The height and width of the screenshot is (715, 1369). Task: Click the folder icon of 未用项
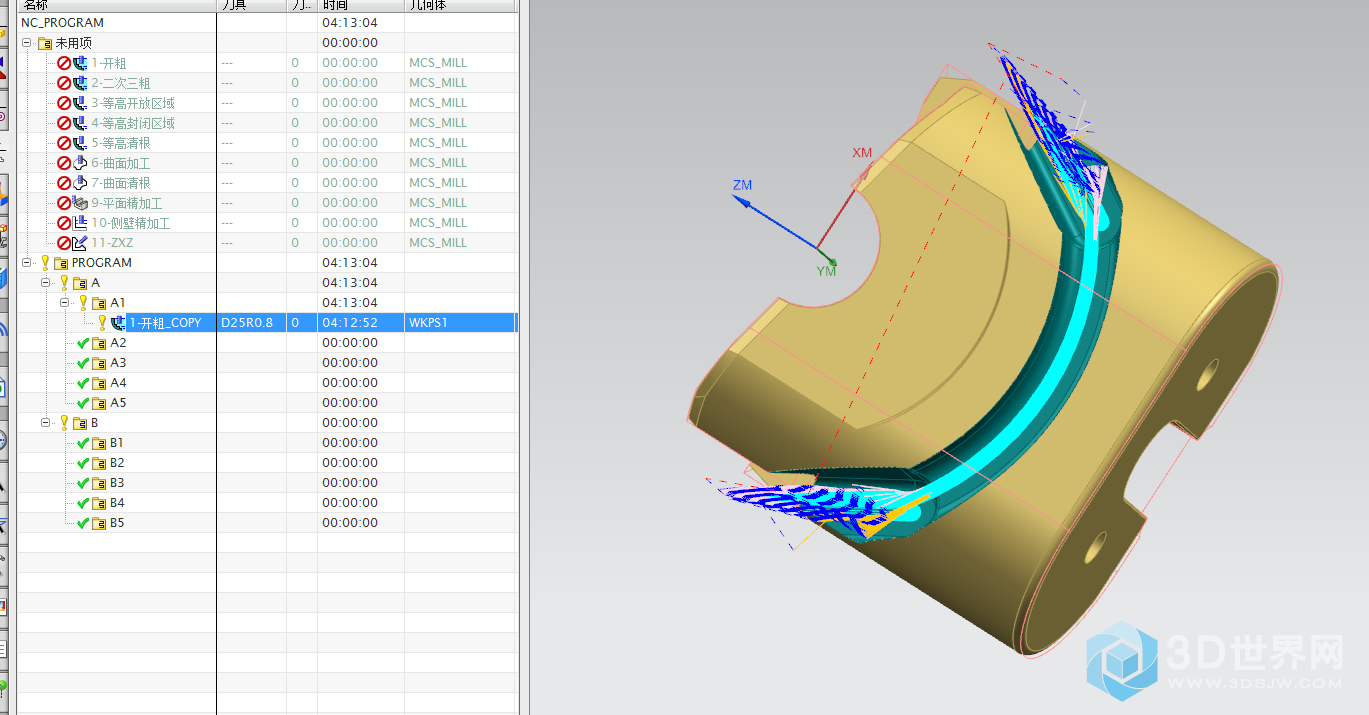pyautogui.click(x=44, y=43)
